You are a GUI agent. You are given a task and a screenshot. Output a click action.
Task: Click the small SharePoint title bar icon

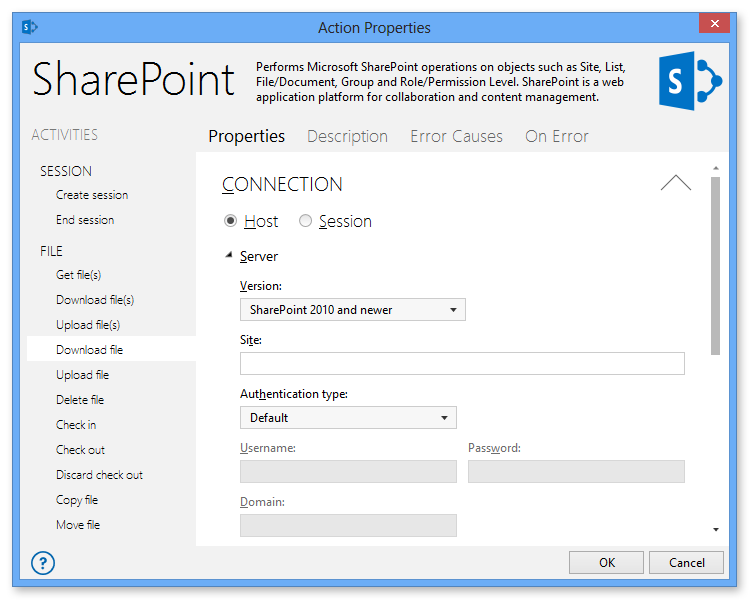click(x=30, y=27)
